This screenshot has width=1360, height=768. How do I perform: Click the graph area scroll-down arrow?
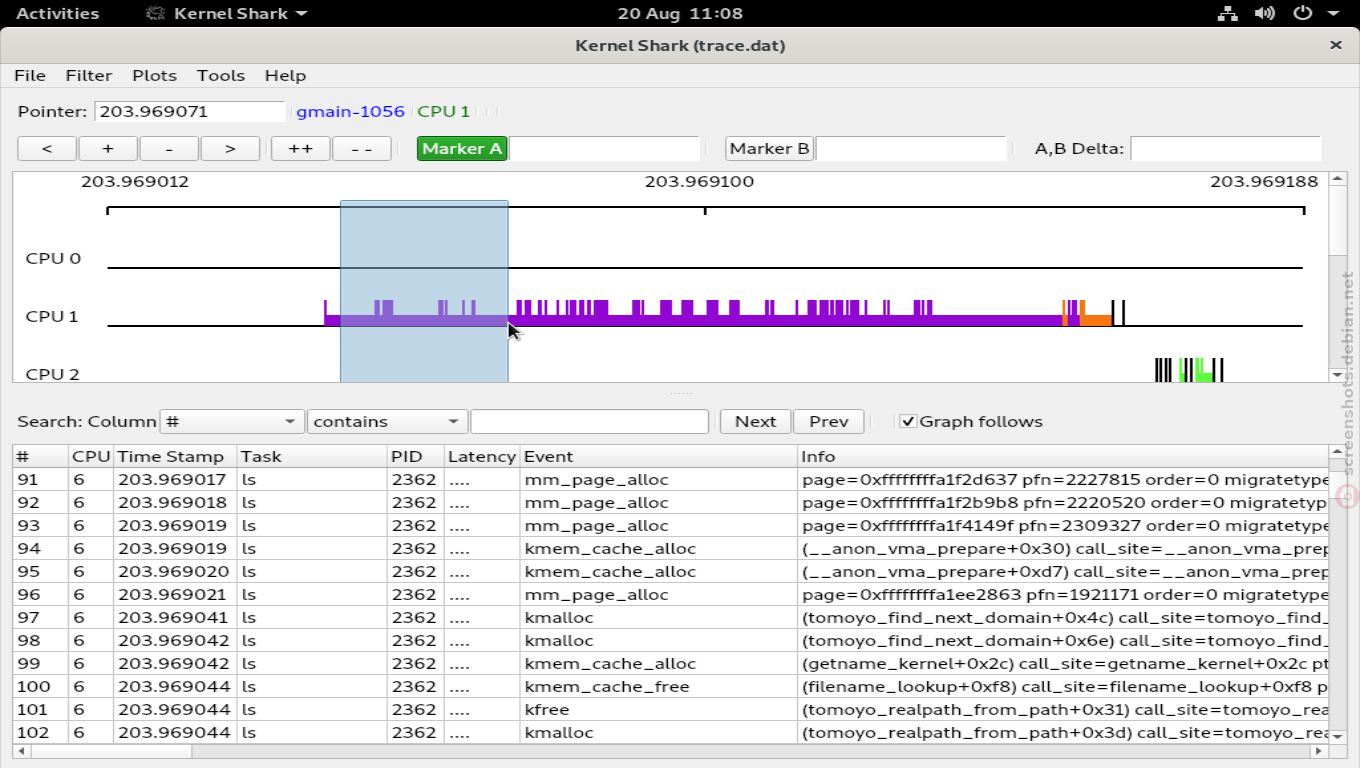[x=1337, y=375]
